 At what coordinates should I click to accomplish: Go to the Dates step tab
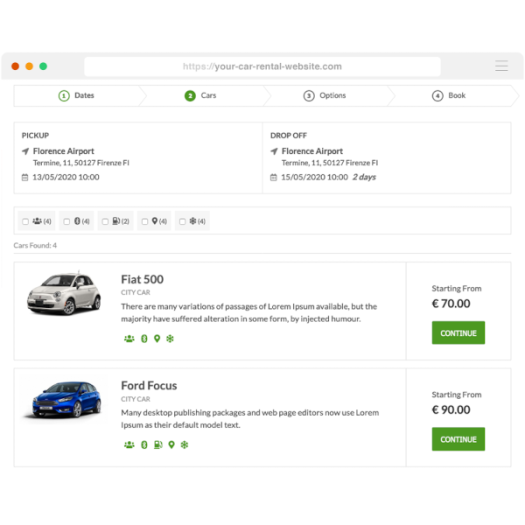pyautogui.click(x=76, y=96)
